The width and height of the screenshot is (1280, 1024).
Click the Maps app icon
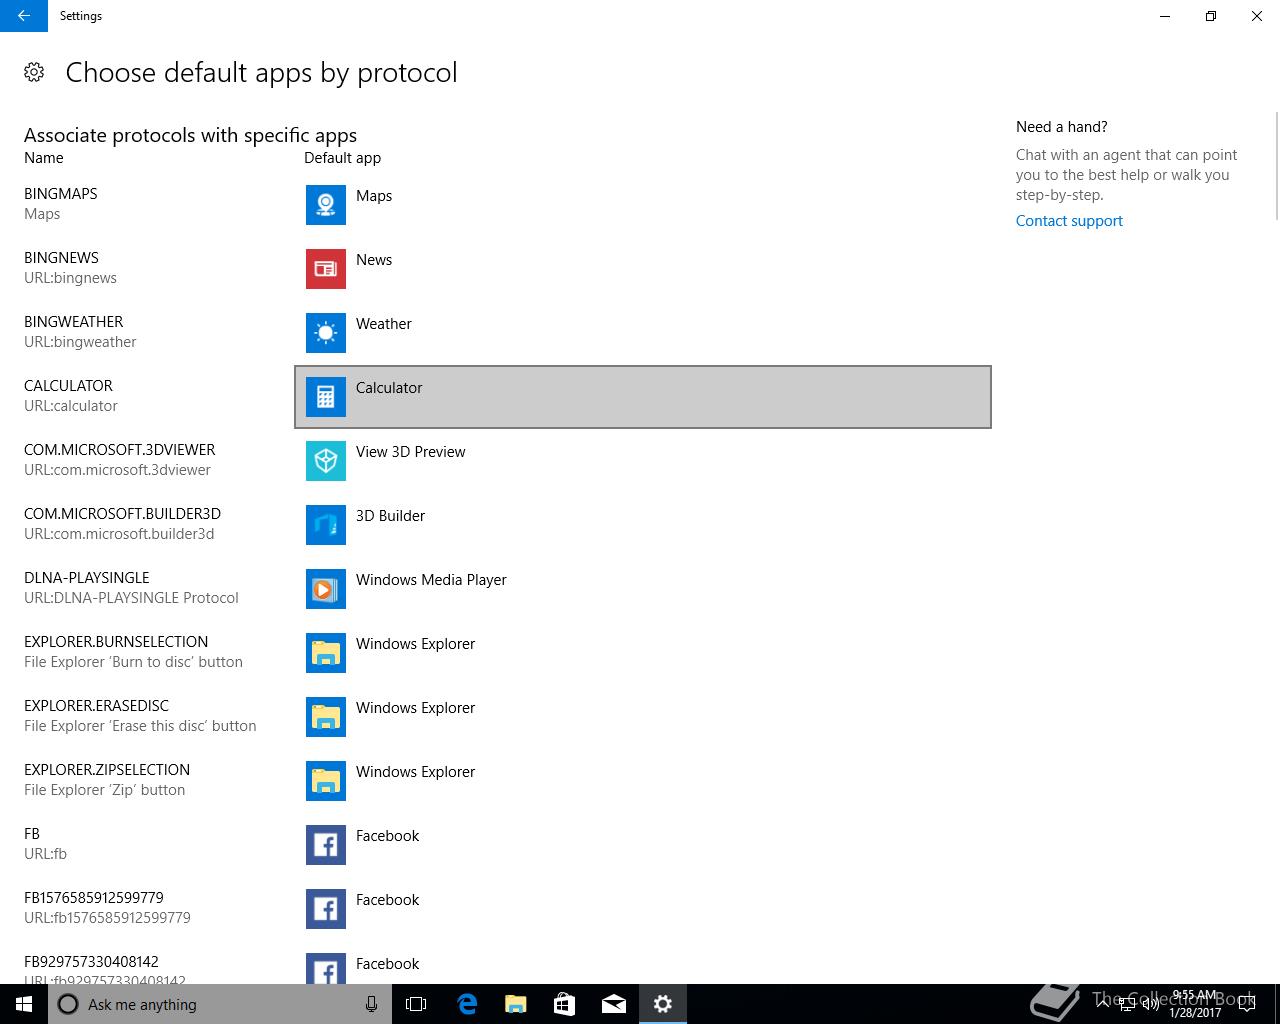coord(326,205)
